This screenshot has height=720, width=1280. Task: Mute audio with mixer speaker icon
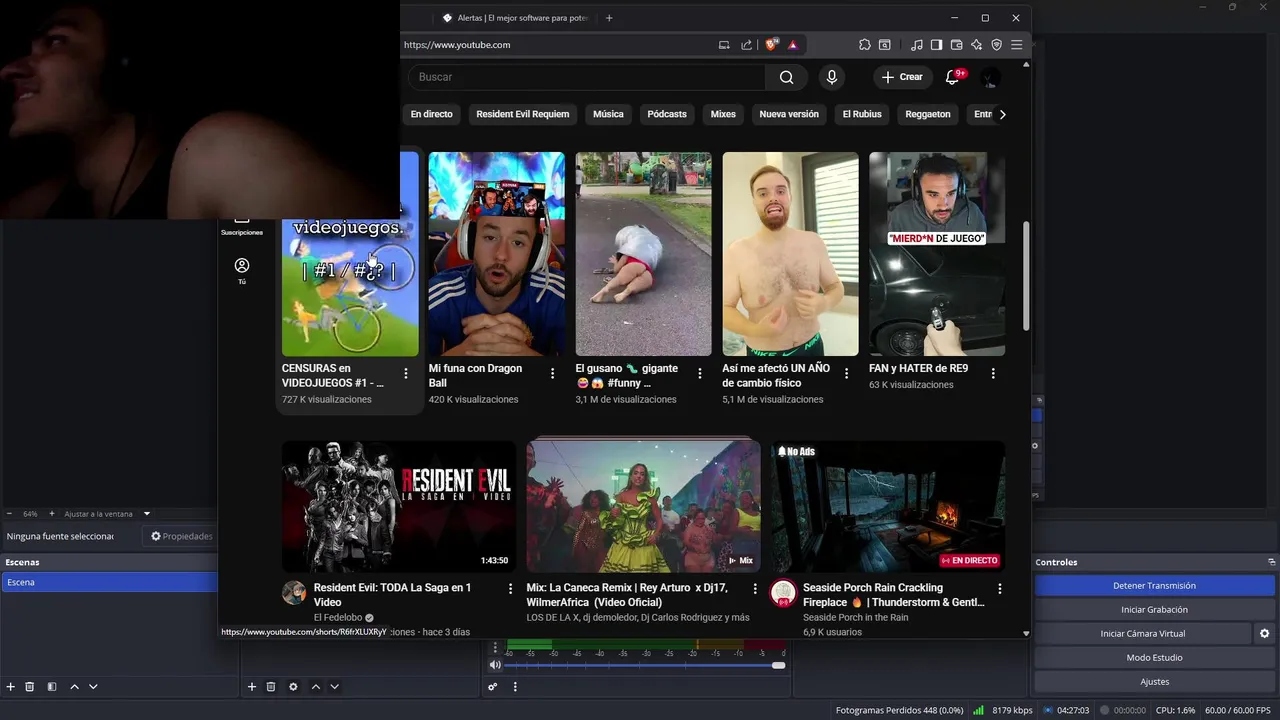tap(495, 665)
